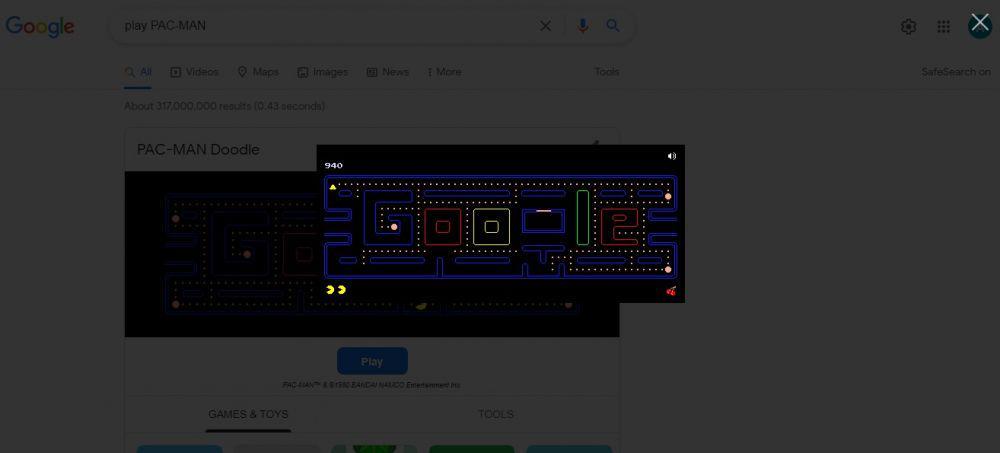Click the cherry level indicator
1000x453 pixels.
(x=671, y=291)
